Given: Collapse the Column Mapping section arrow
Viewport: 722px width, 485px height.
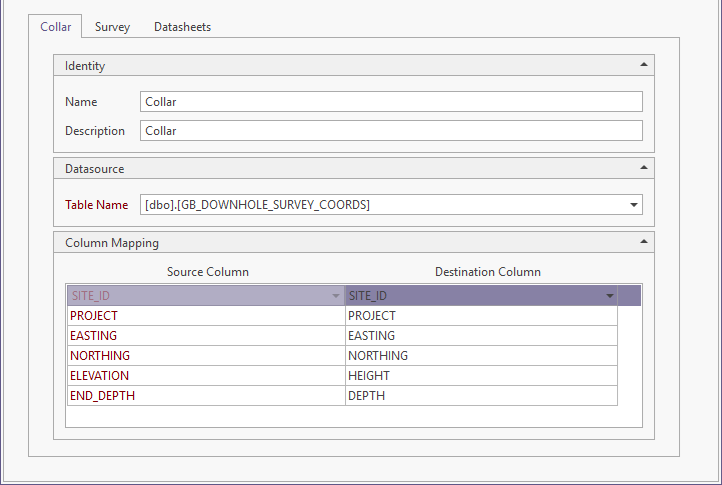Looking at the screenshot, I should 643,242.
